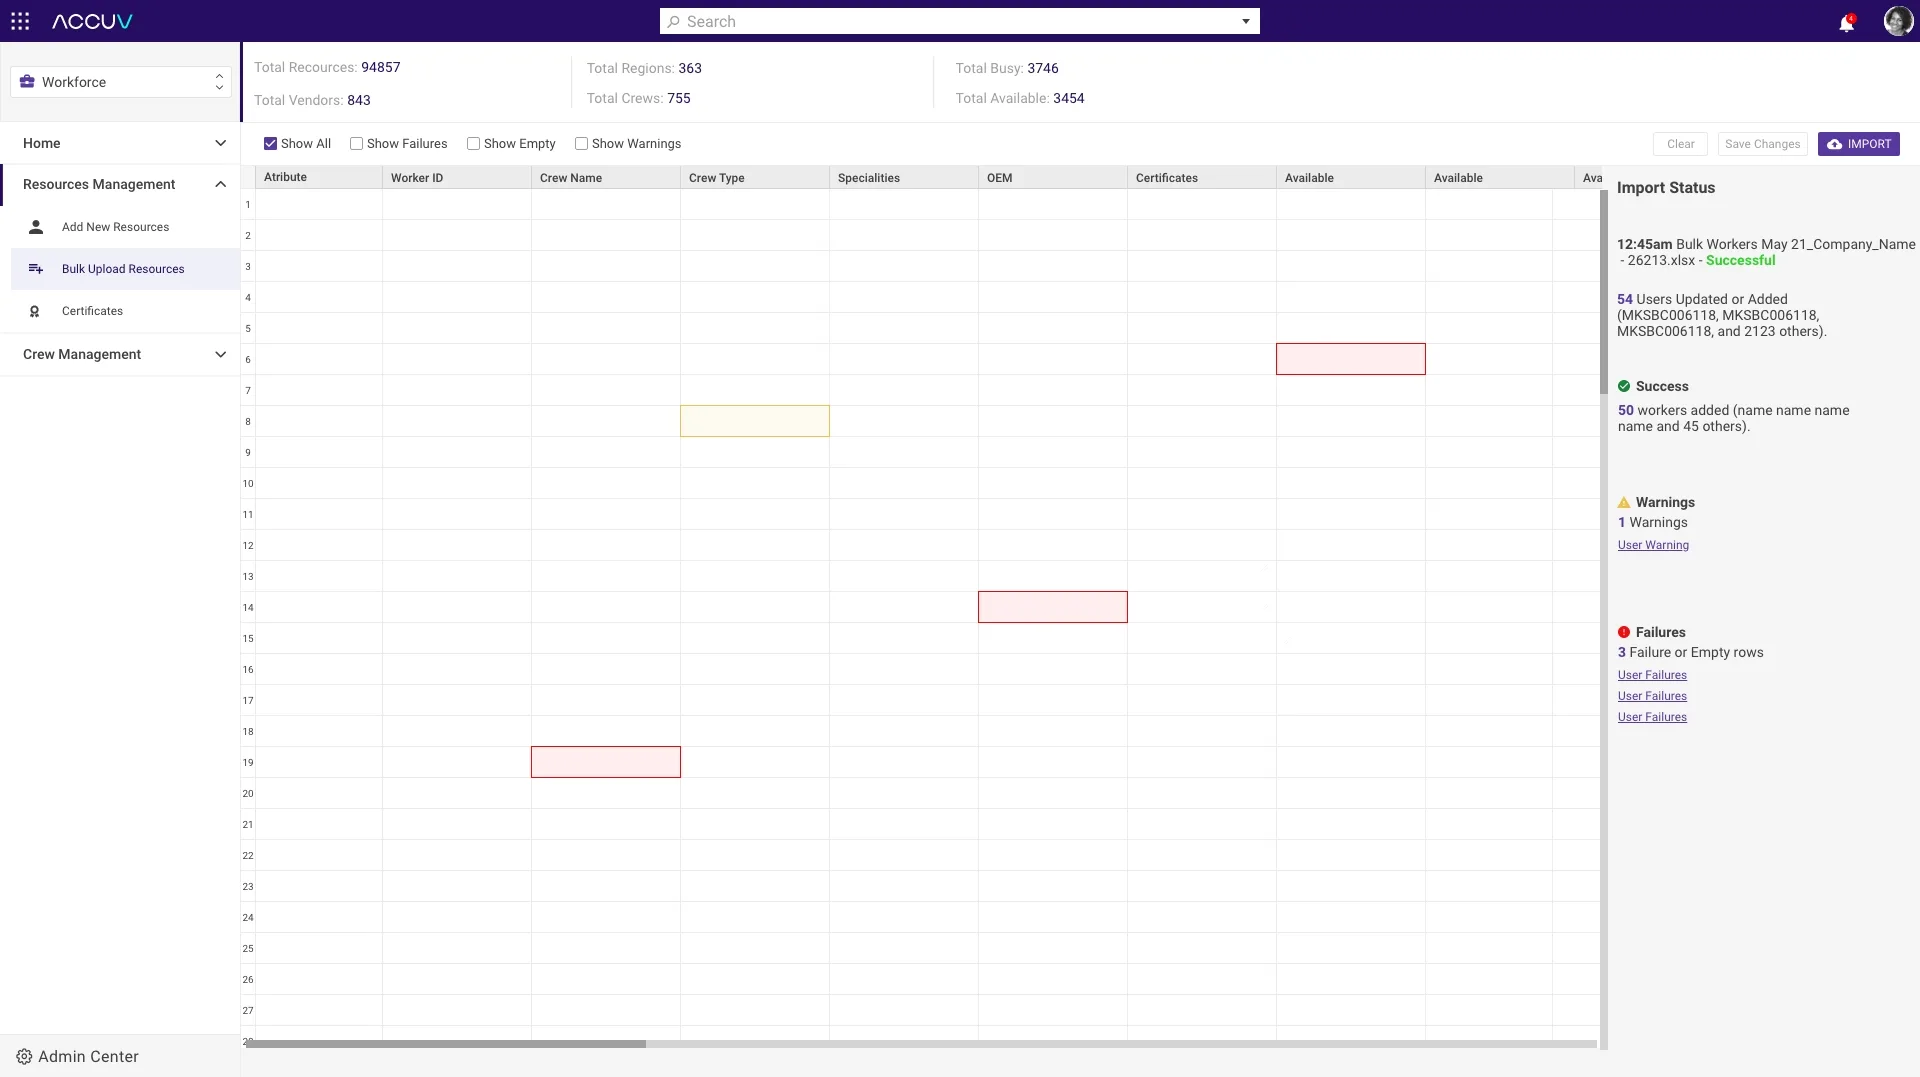Viewport: 1920px width, 1077px height.
Task: Check the Show Warnings checkbox
Action: click(581, 144)
